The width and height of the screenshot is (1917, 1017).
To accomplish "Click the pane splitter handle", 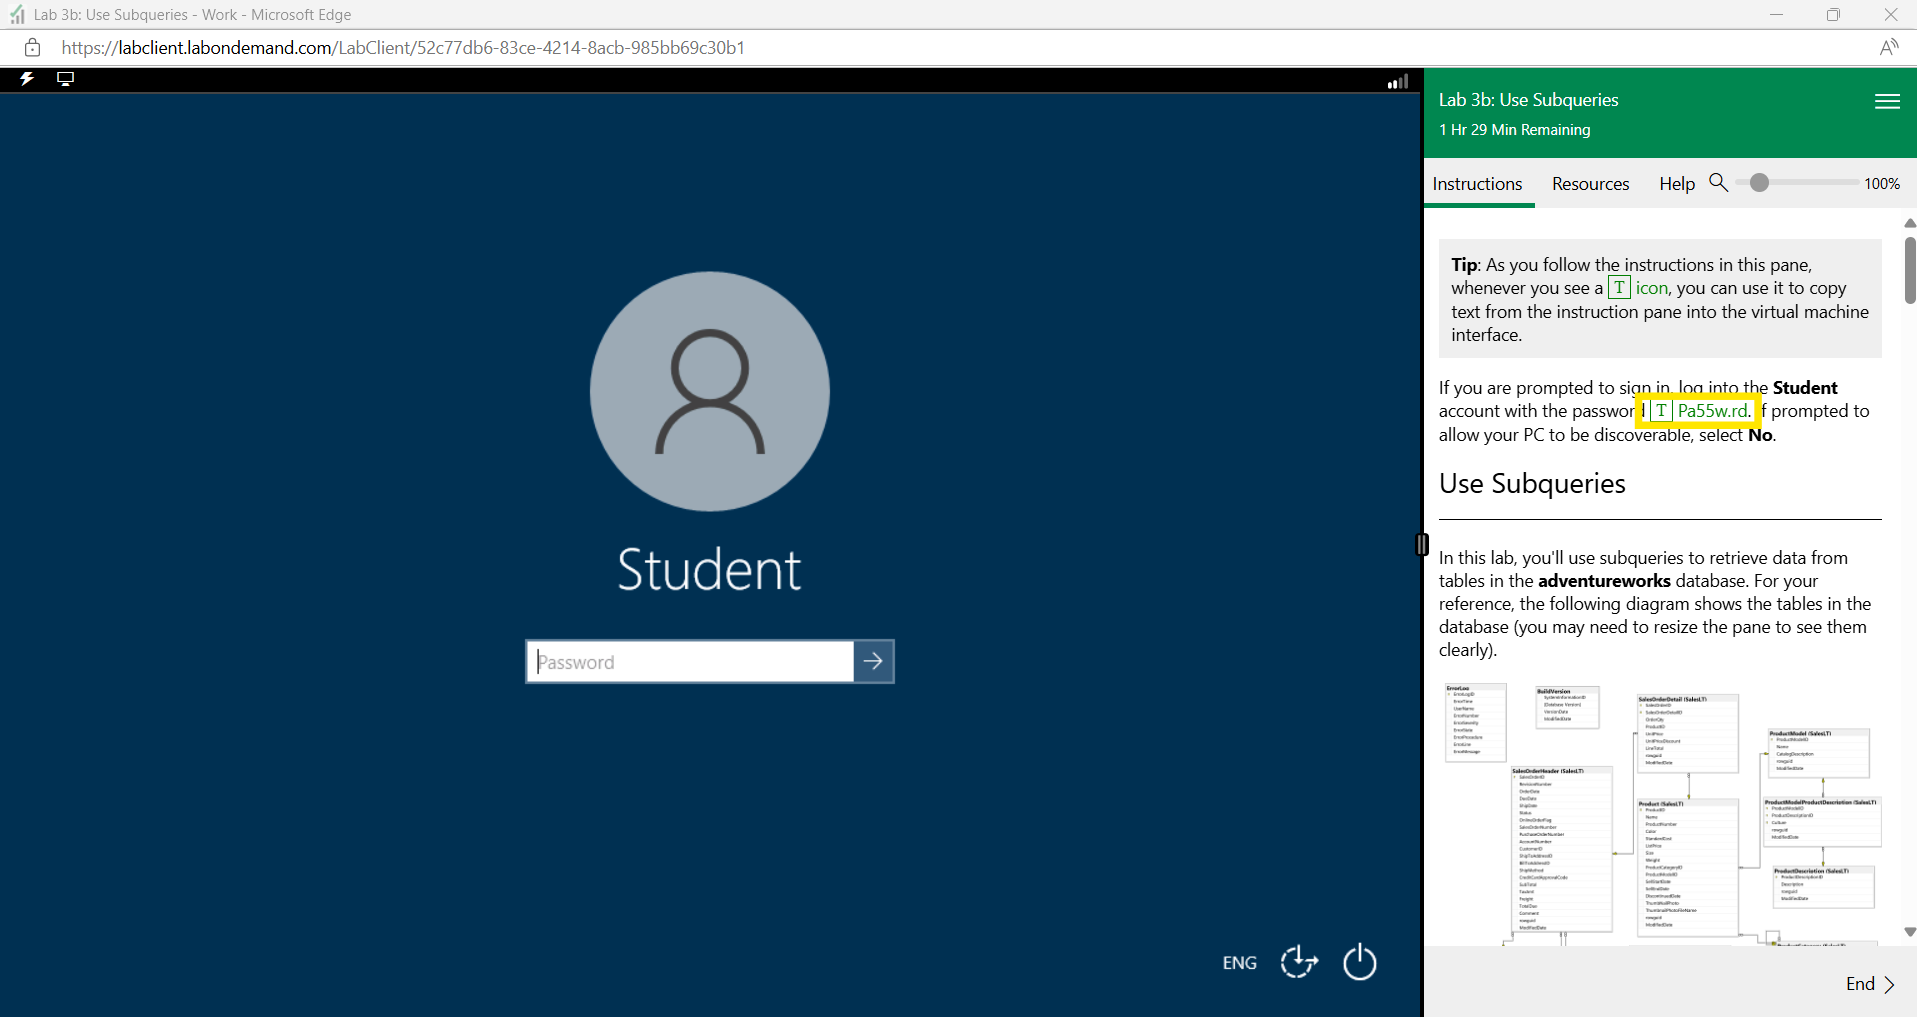I will 1422,544.
